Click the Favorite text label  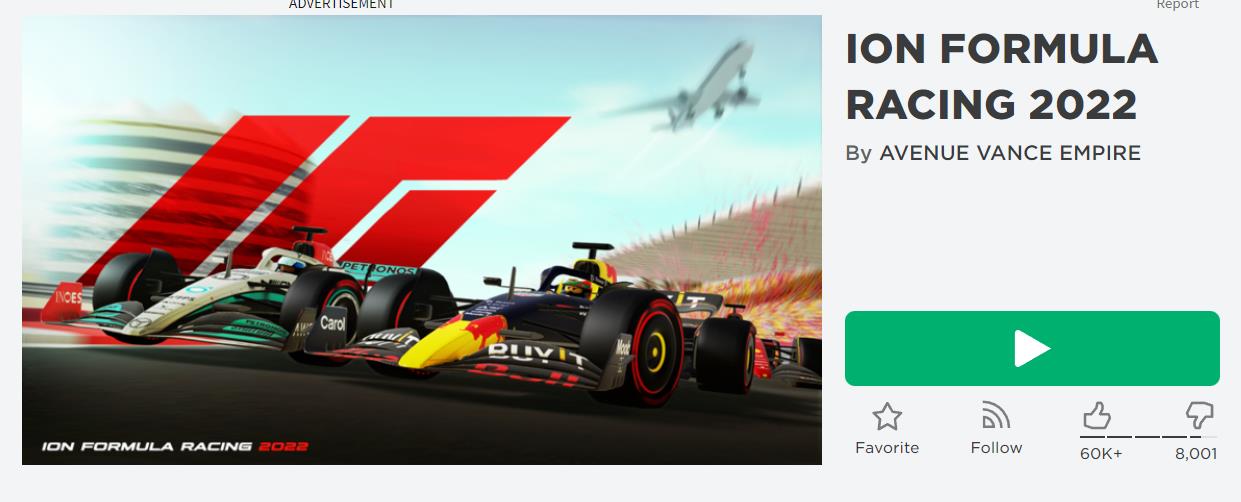(x=887, y=448)
